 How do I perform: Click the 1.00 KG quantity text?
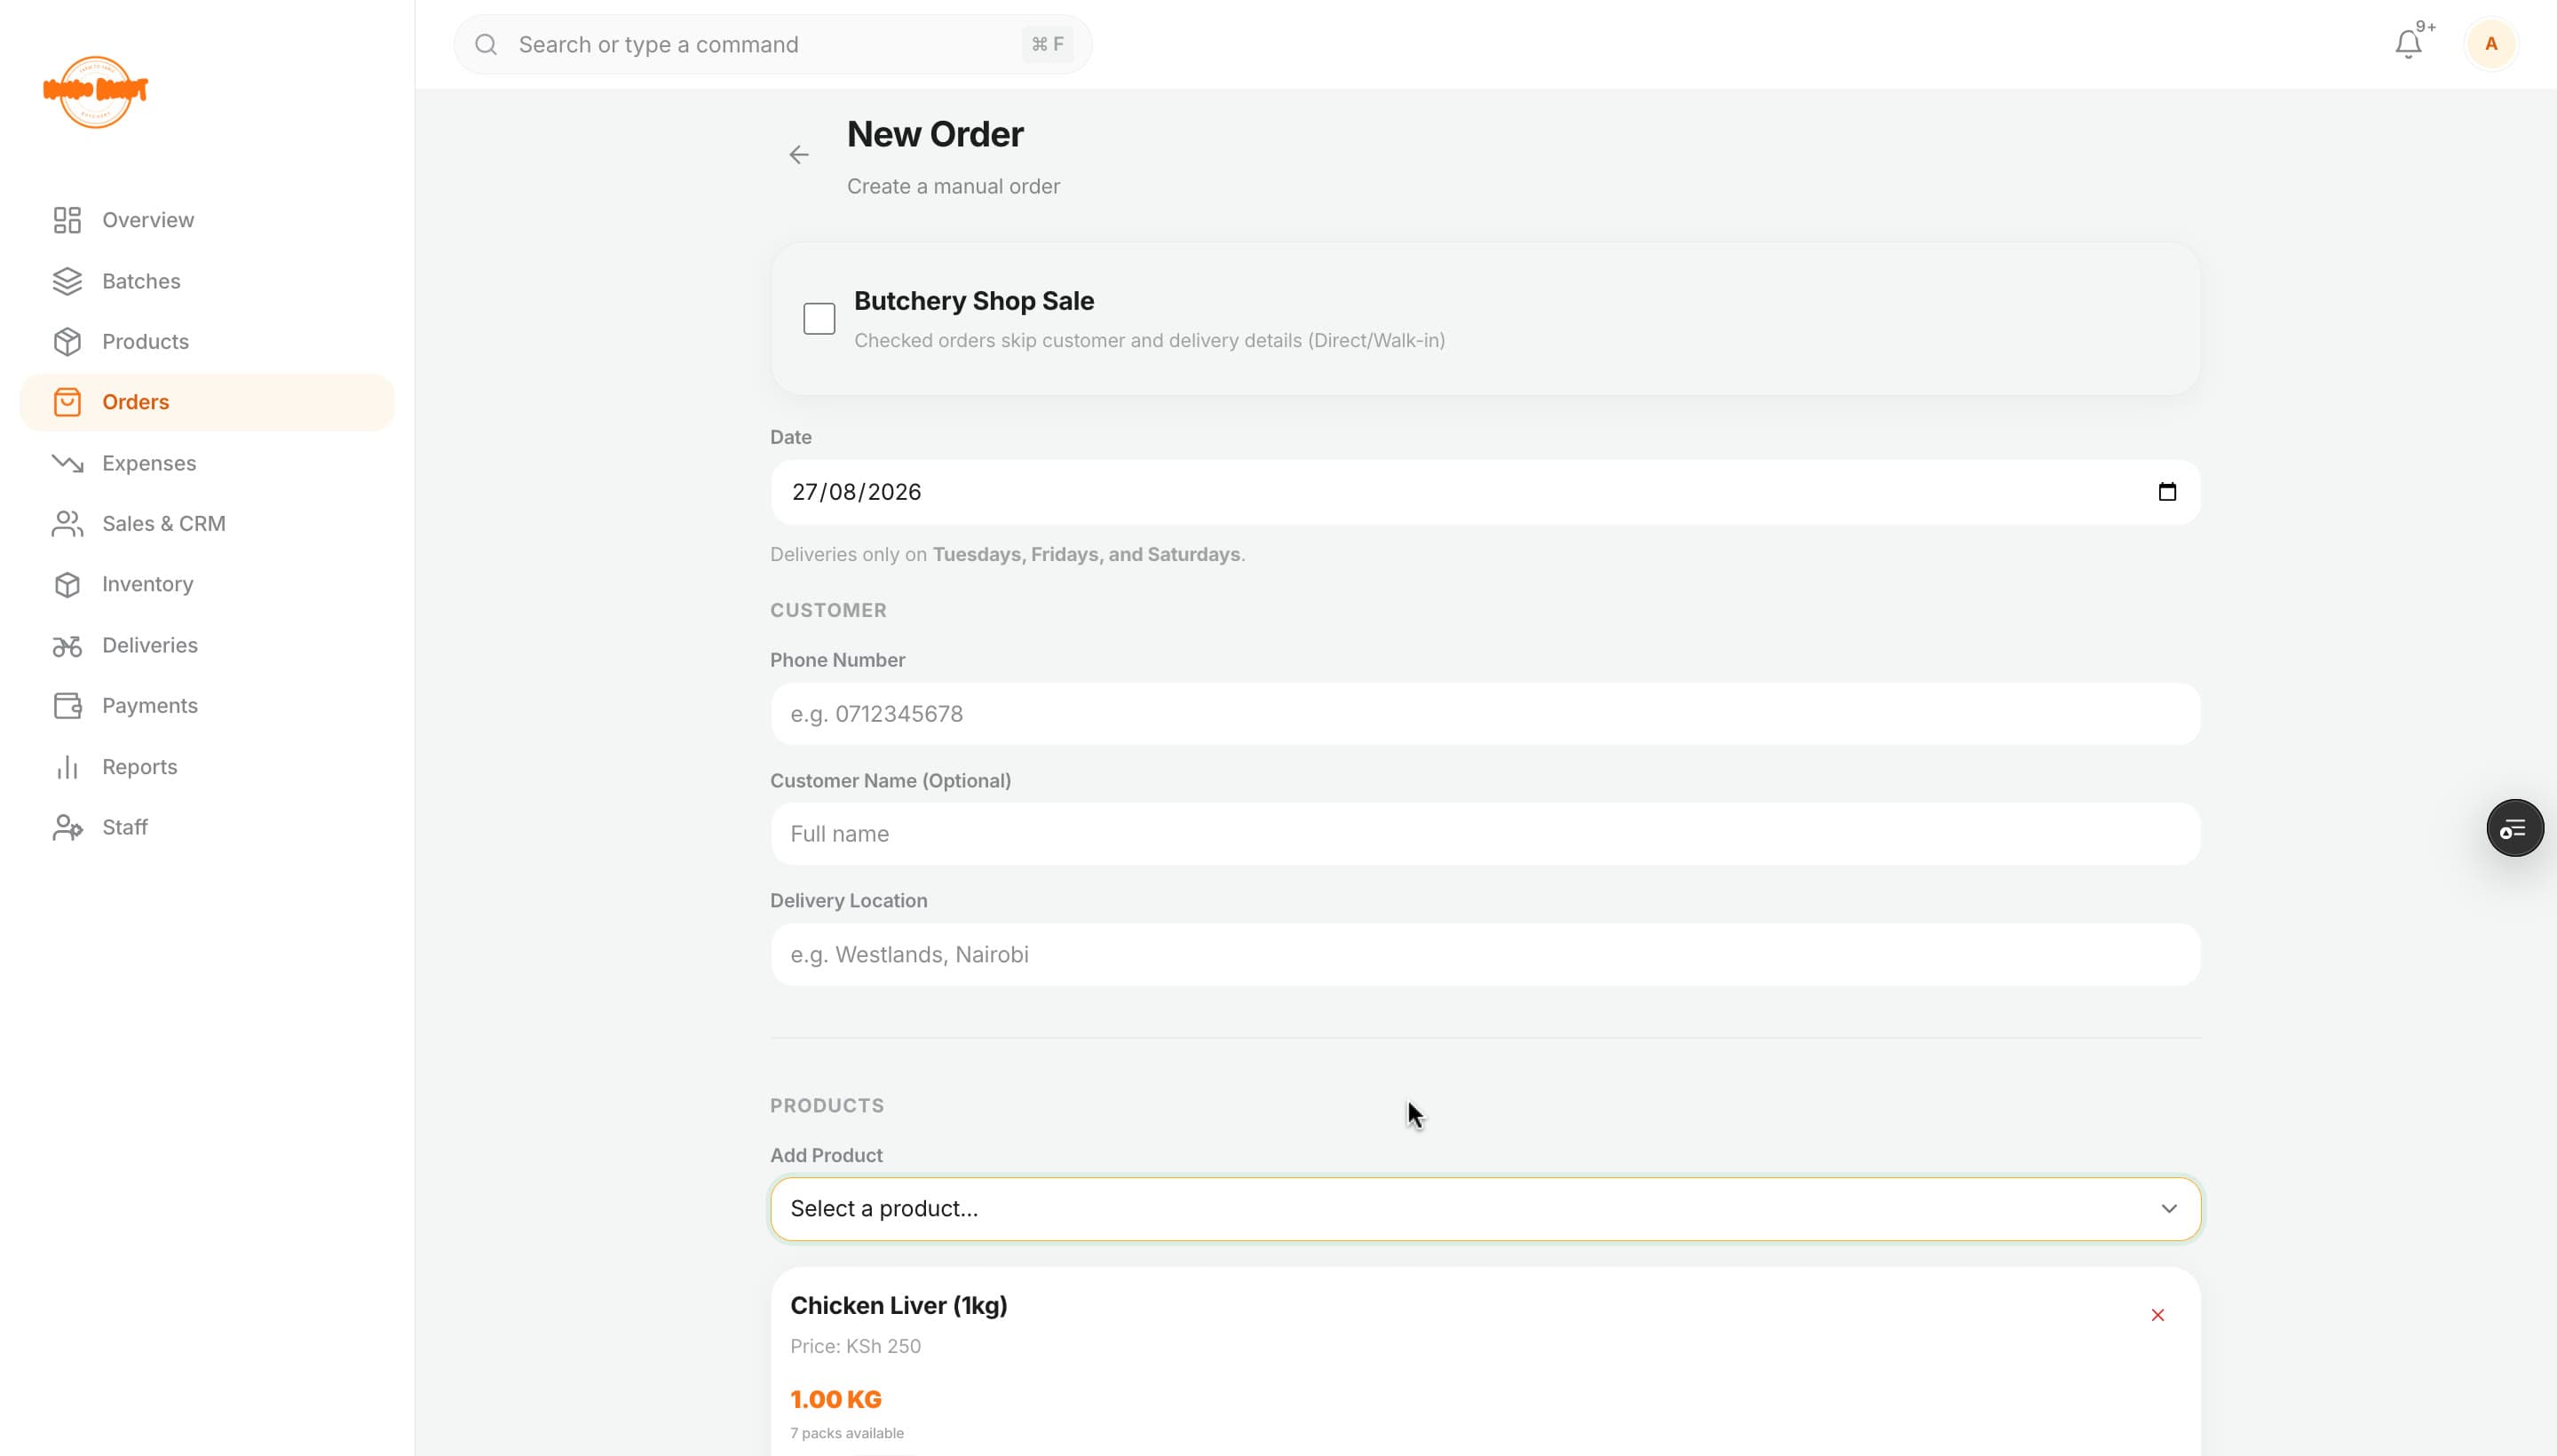click(836, 1400)
